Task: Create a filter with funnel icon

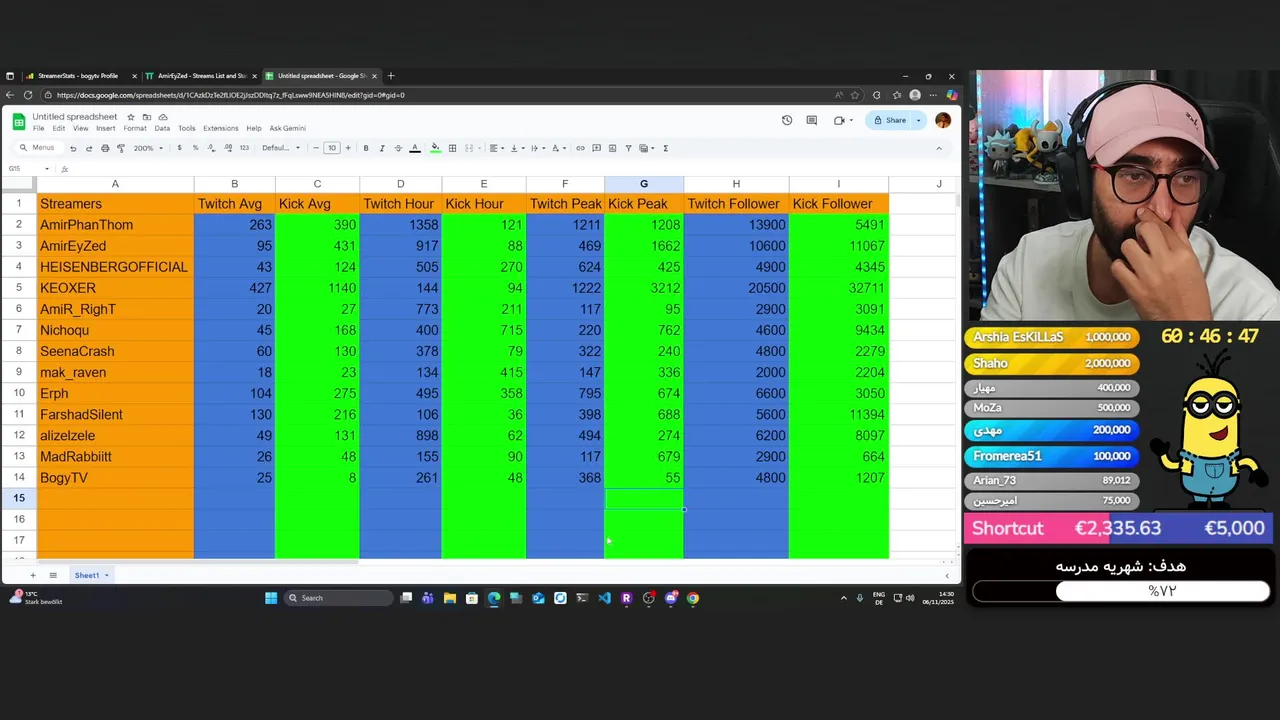Action: click(628, 148)
